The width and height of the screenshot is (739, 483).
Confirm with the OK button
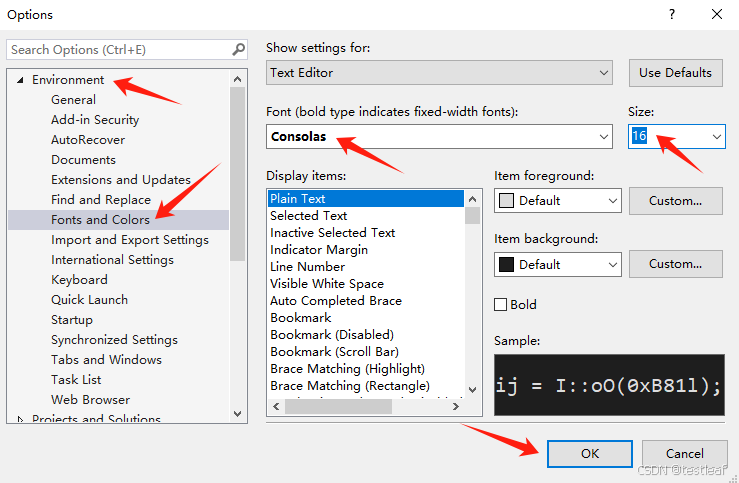tap(590, 454)
